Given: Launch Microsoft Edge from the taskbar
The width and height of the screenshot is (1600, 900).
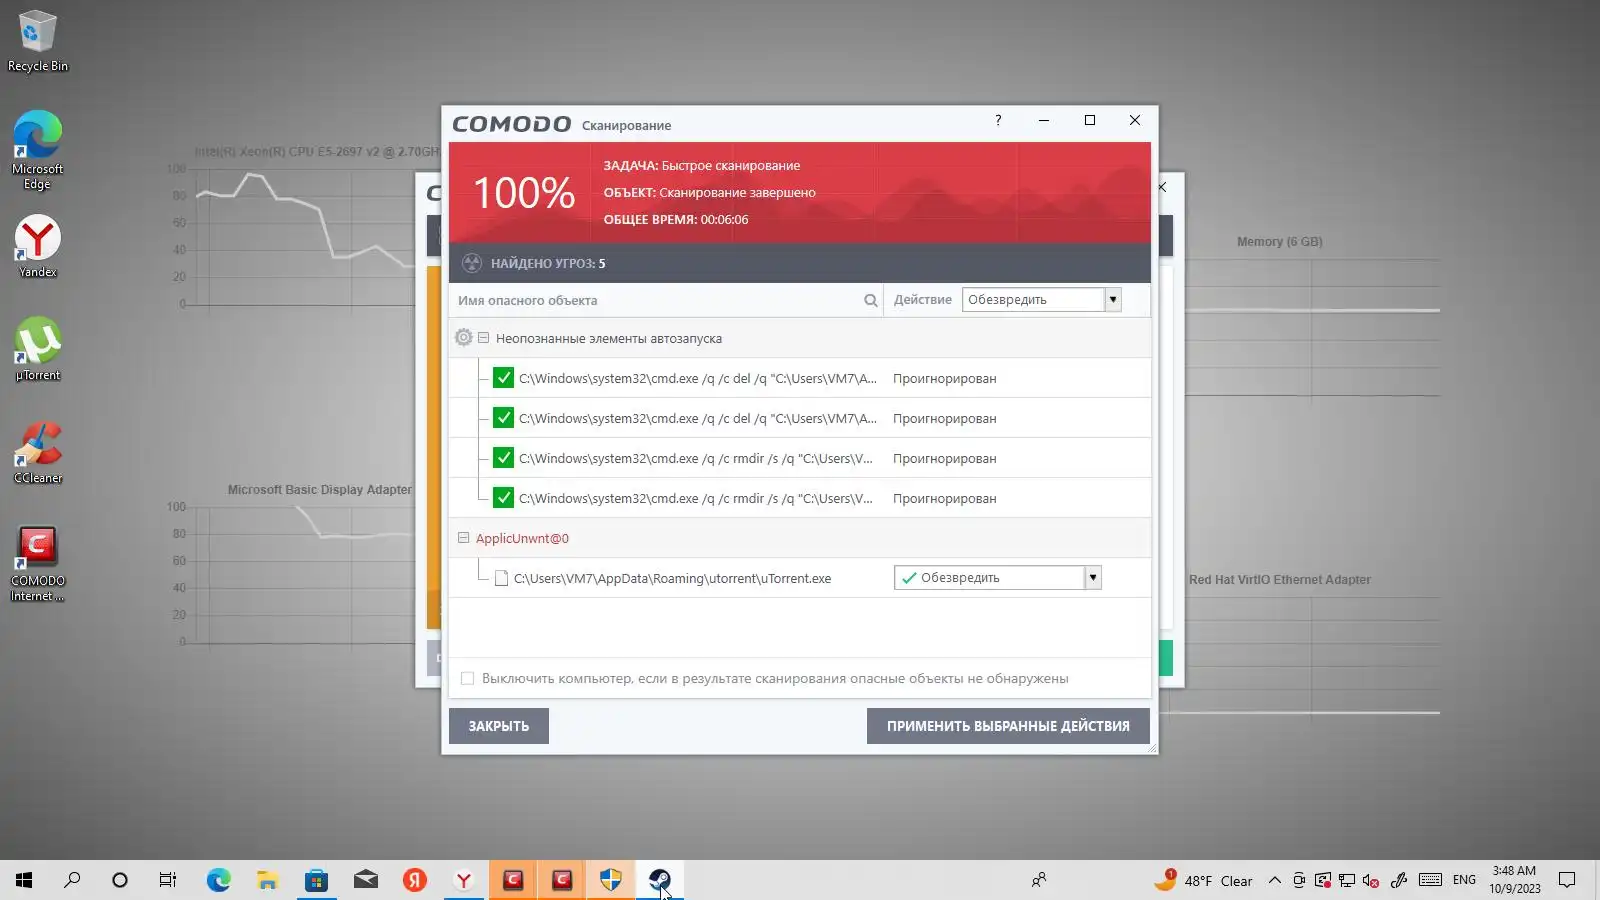Looking at the screenshot, I should tap(218, 880).
